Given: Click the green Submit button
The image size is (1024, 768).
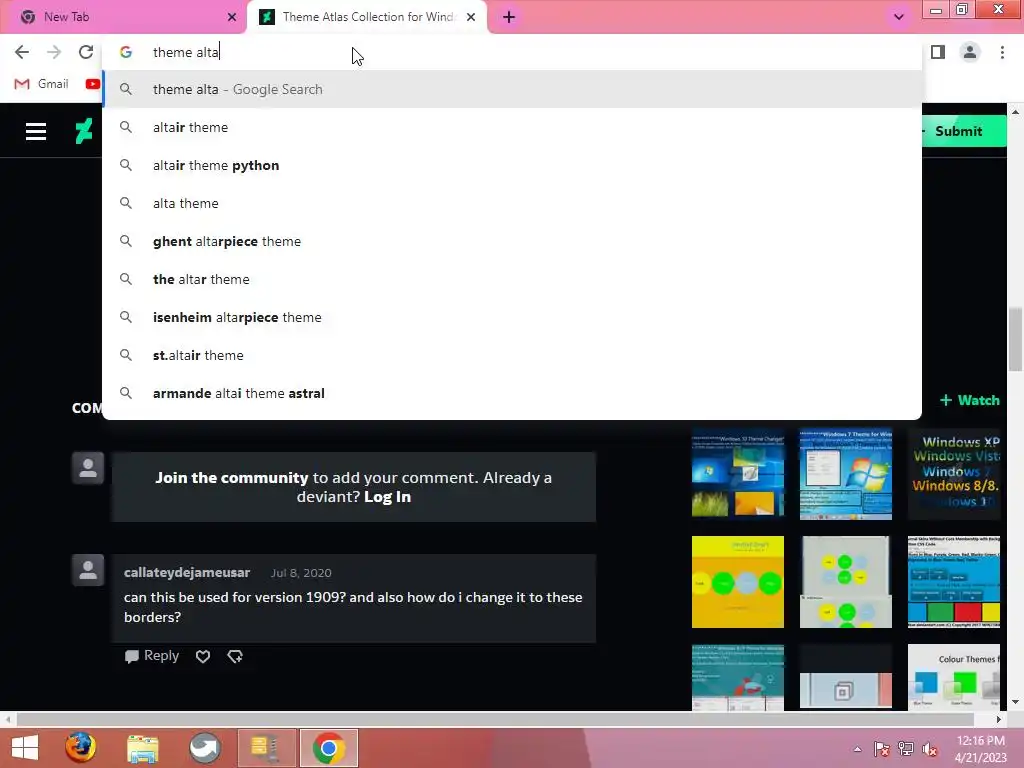Looking at the screenshot, I should [x=964, y=131].
